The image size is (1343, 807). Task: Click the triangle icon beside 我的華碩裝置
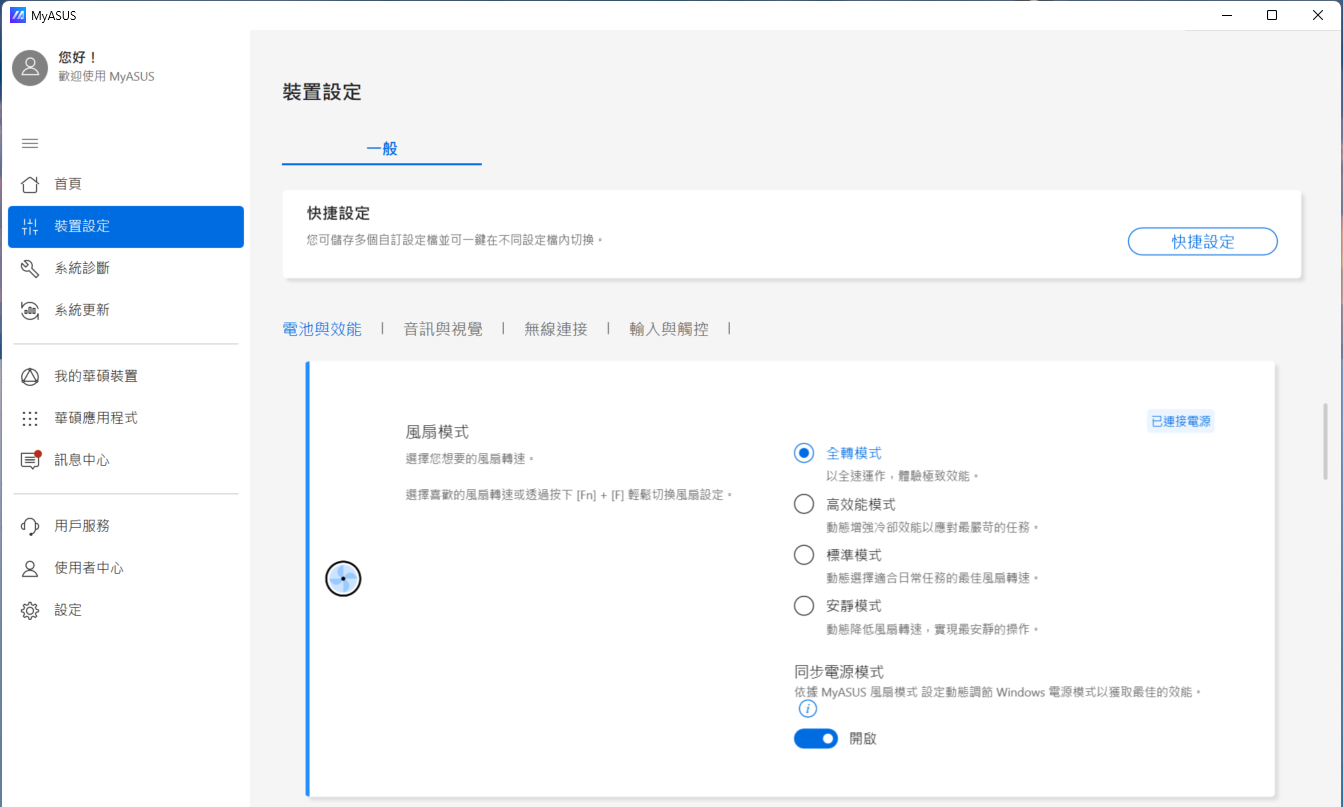click(30, 376)
